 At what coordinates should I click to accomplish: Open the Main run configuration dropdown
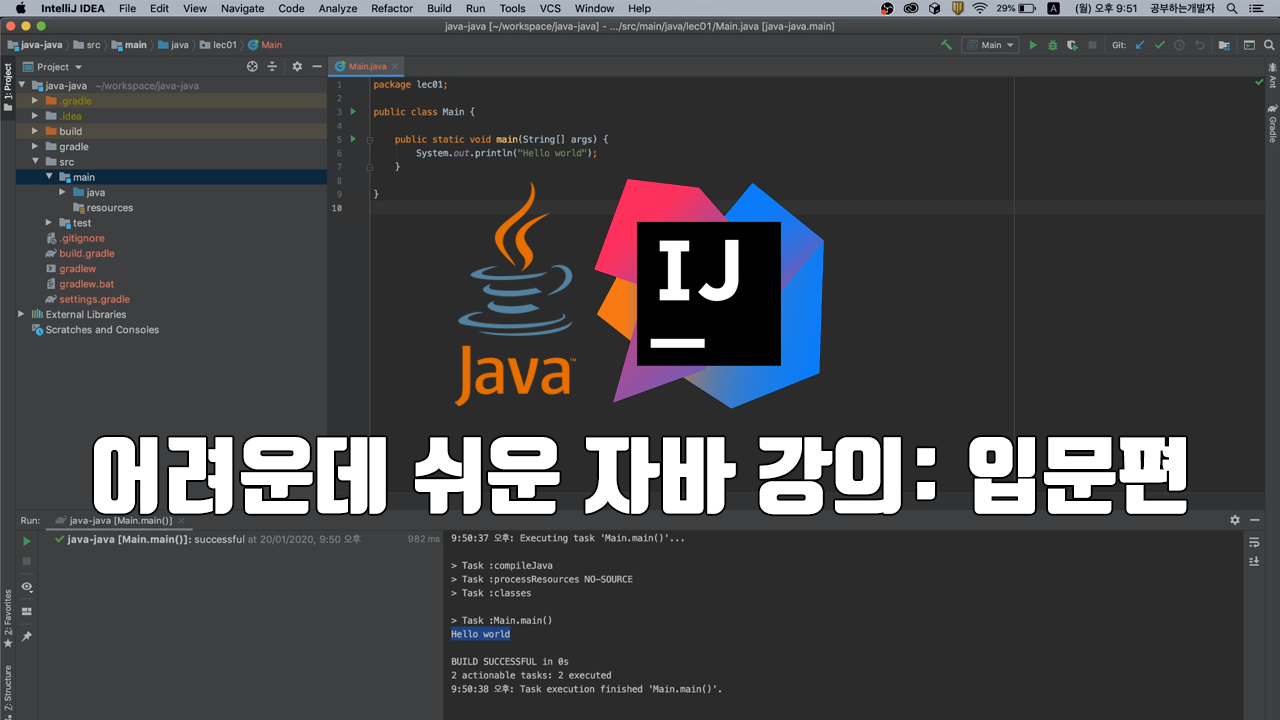coord(990,45)
